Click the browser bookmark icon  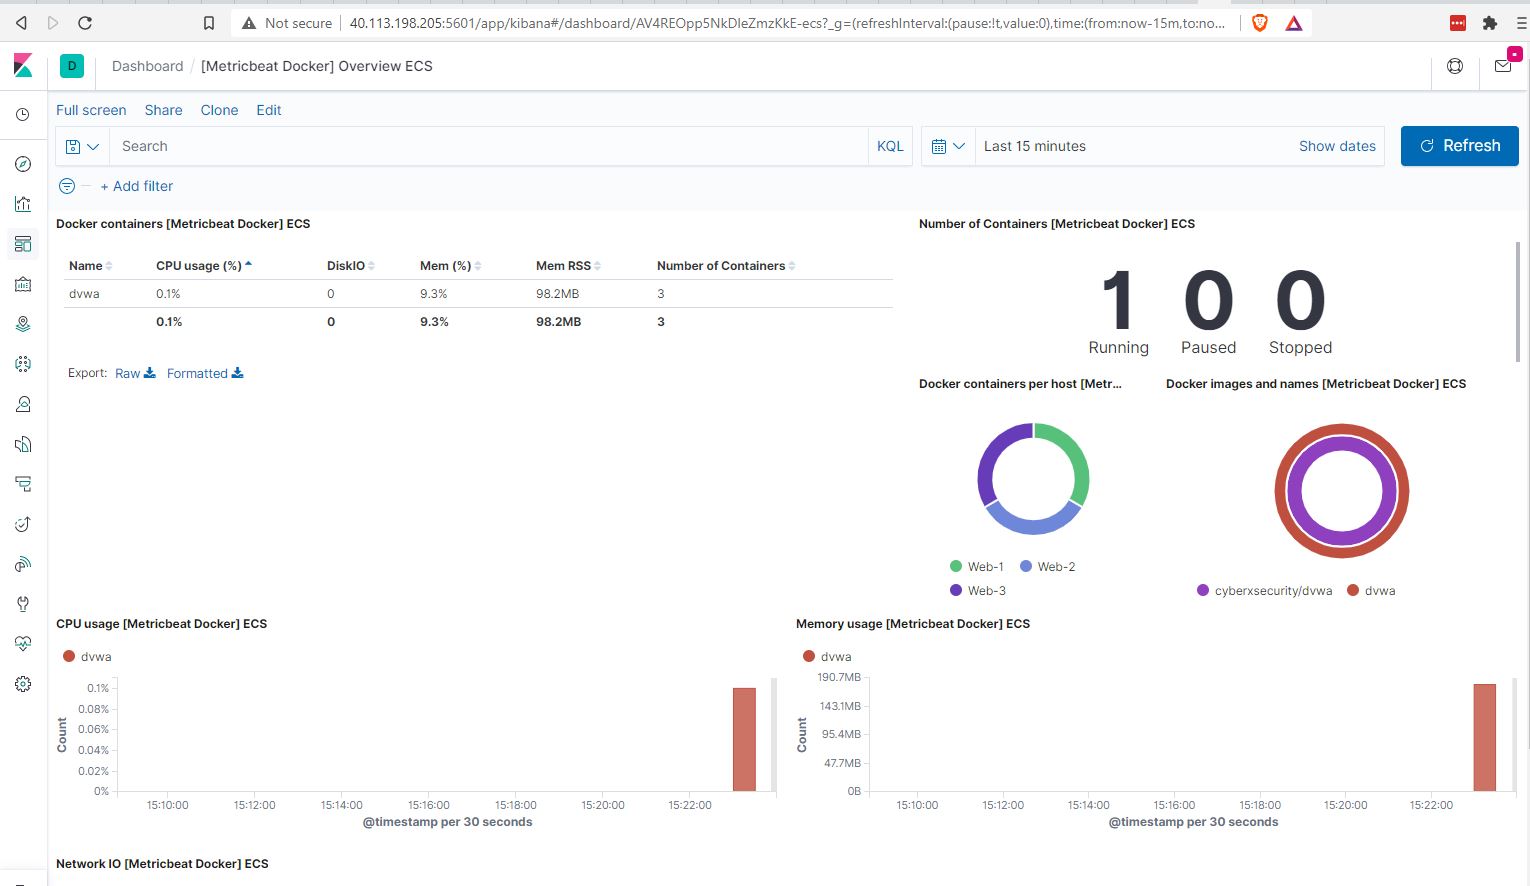(x=208, y=22)
